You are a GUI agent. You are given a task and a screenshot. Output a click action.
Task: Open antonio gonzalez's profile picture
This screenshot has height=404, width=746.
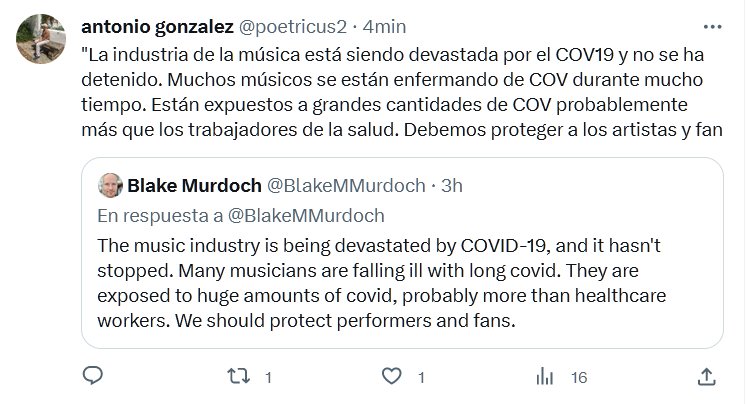(x=39, y=40)
